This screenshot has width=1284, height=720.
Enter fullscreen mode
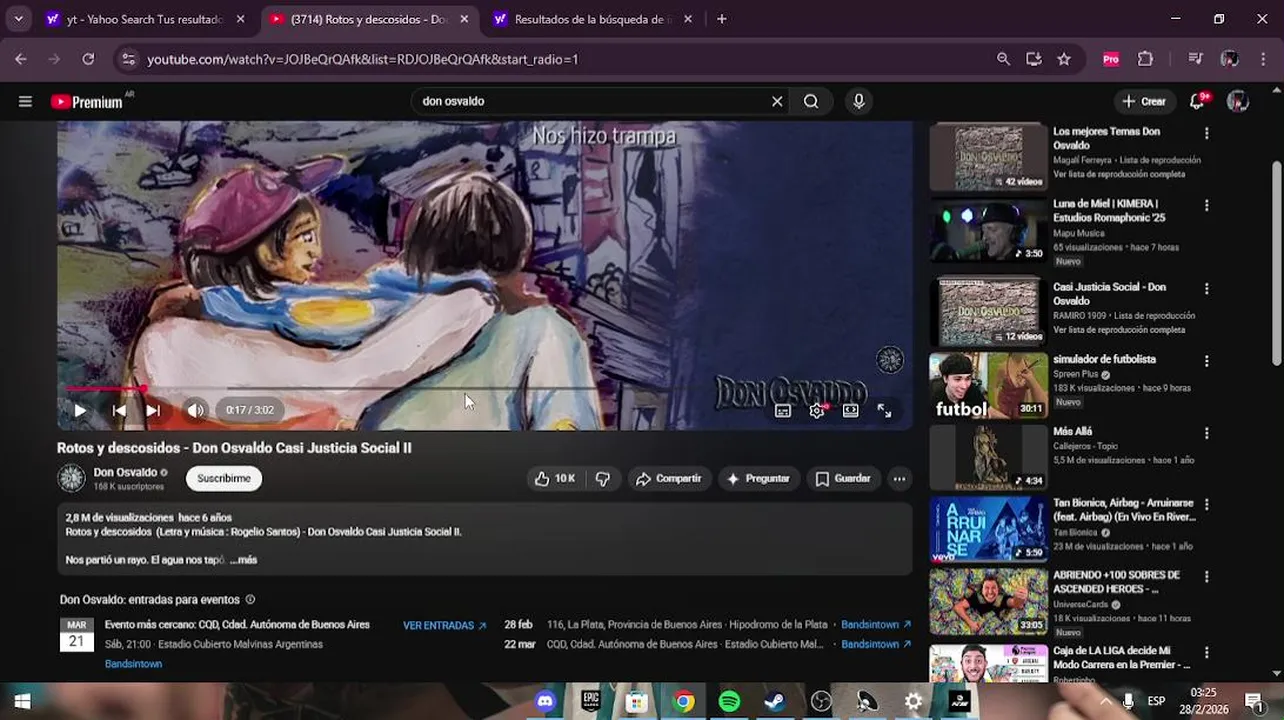tap(884, 410)
